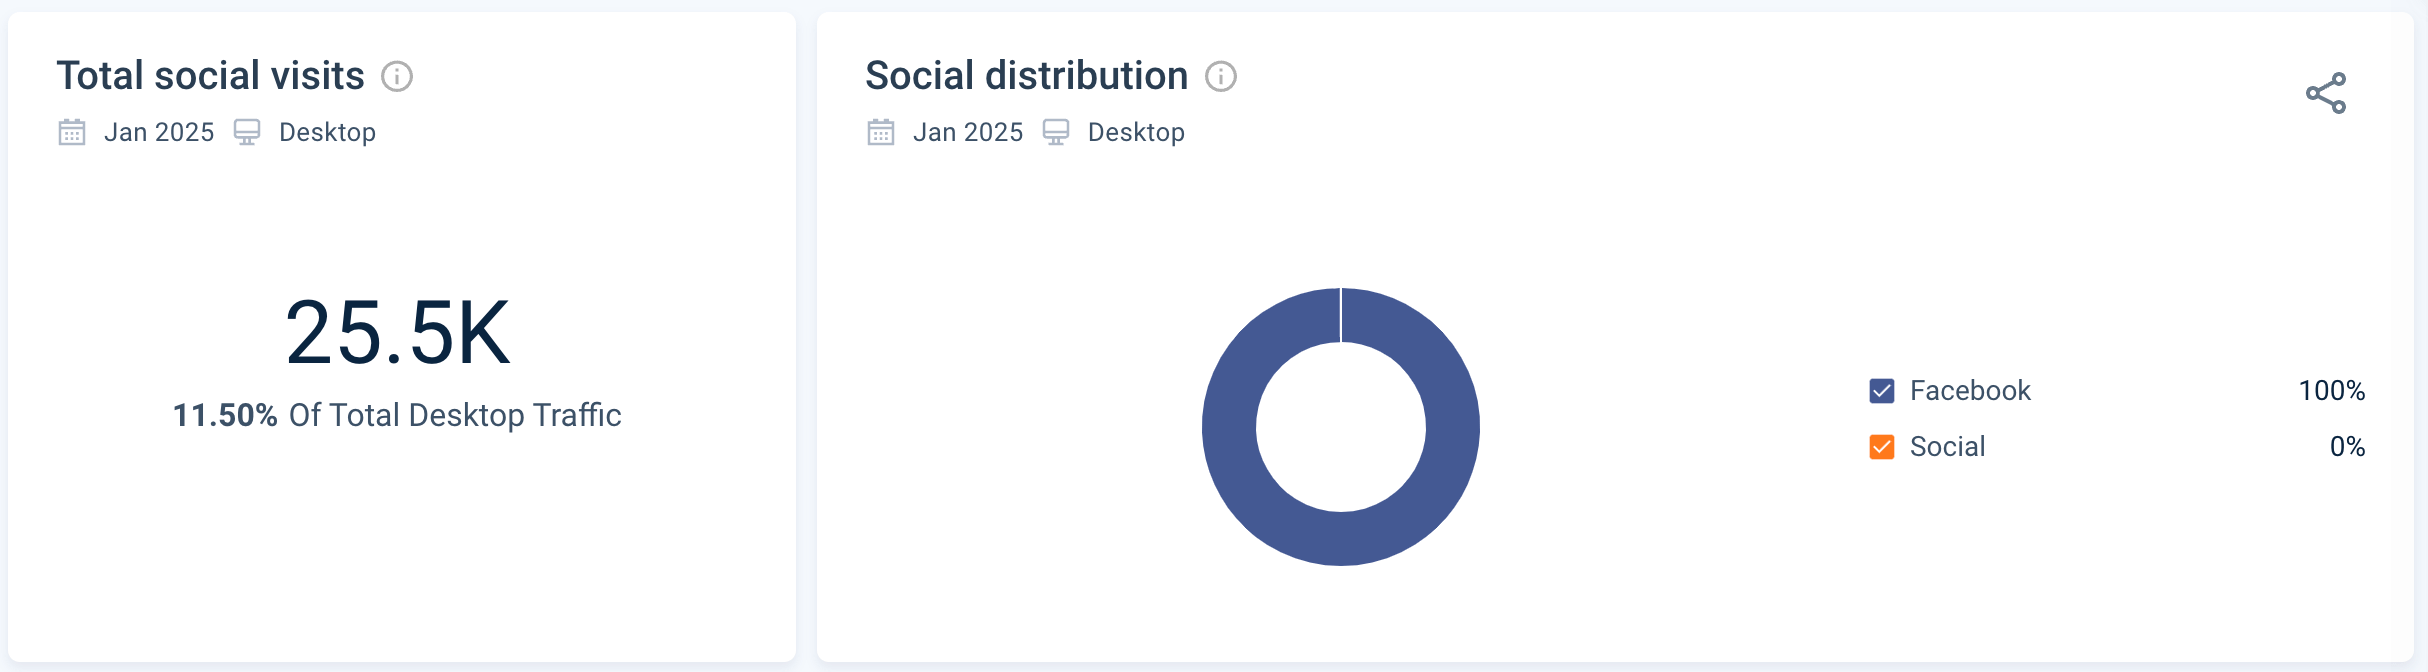Click the Total social visits heading

pos(209,75)
